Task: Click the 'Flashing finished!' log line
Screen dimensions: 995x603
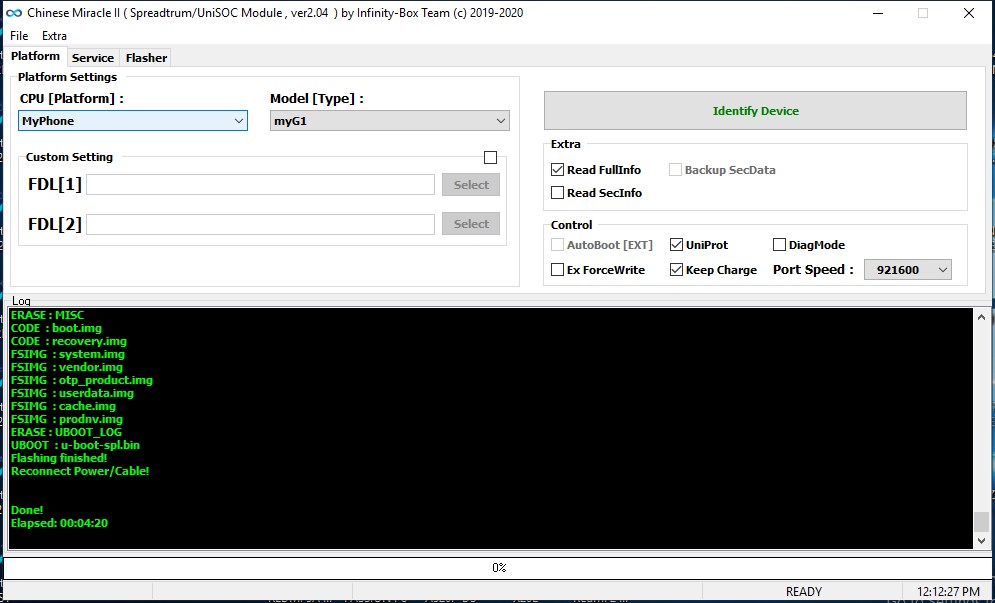Action: tap(59, 458)
